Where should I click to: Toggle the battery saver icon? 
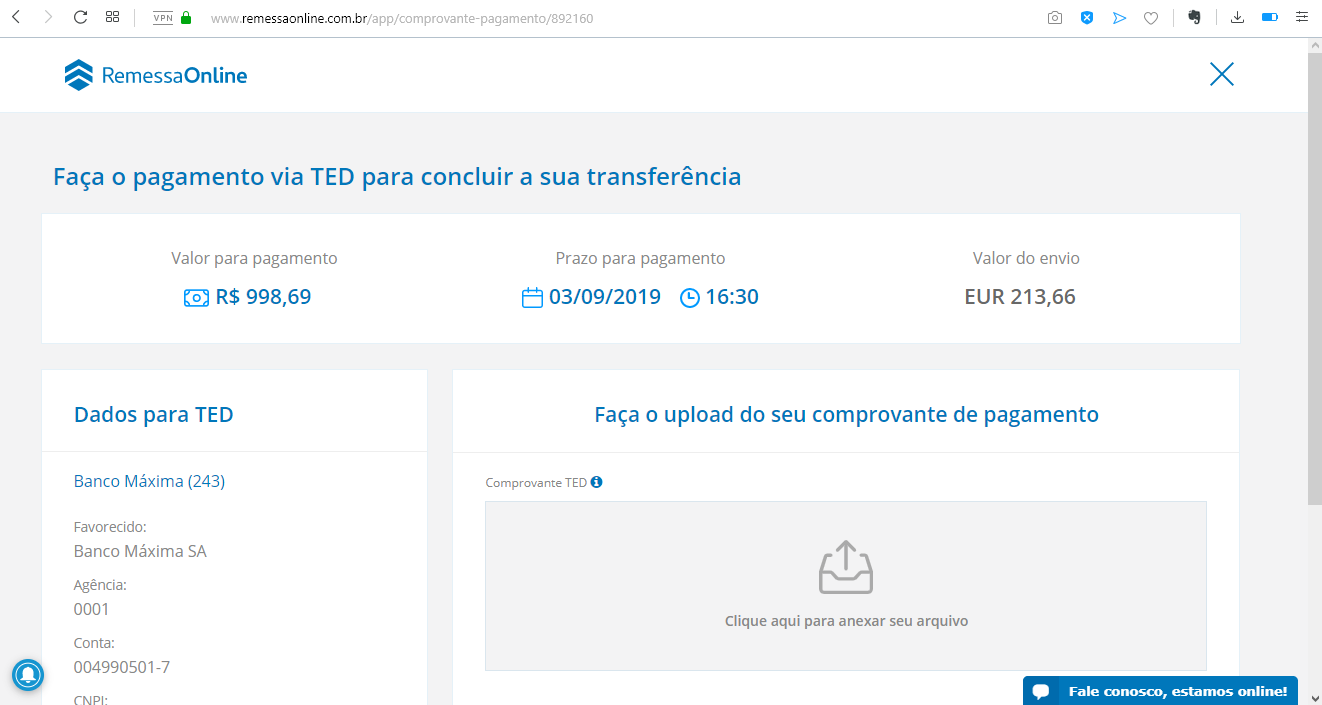click(1270, 18)
